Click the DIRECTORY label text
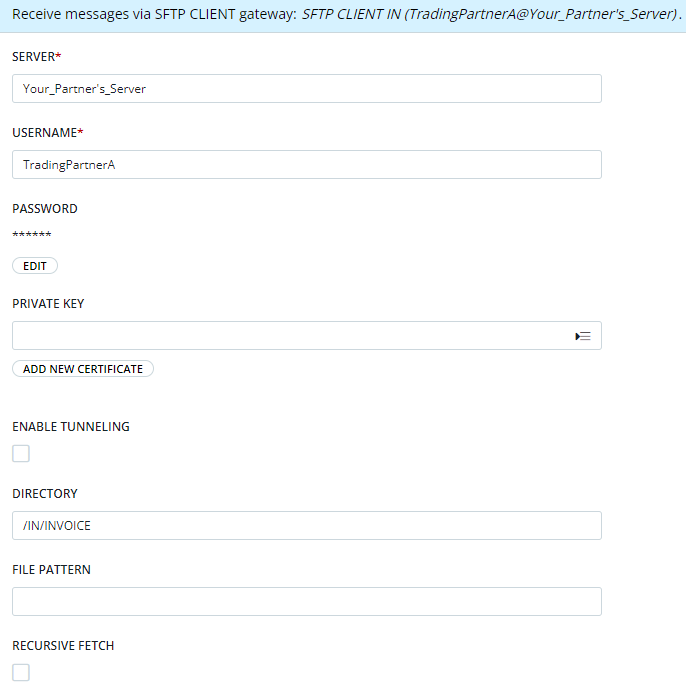Viewport: 686px width, 698px height. [x=45, y=494]
